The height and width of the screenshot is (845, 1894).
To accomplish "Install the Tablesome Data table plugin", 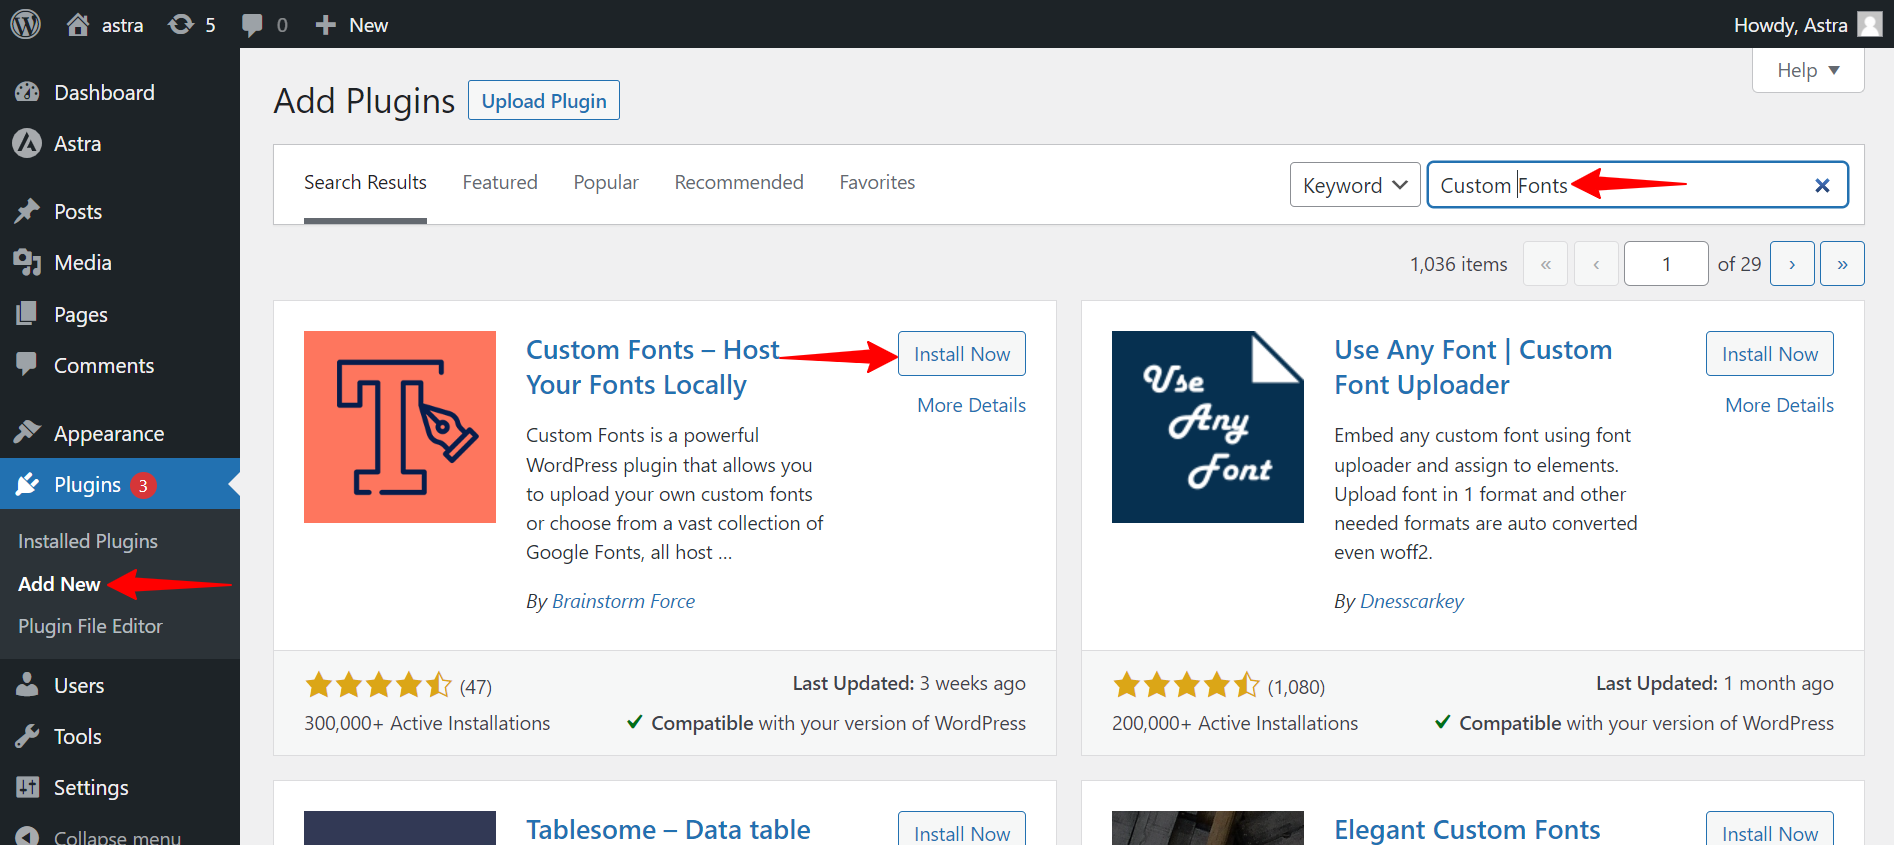I will (x=962, y=830).
